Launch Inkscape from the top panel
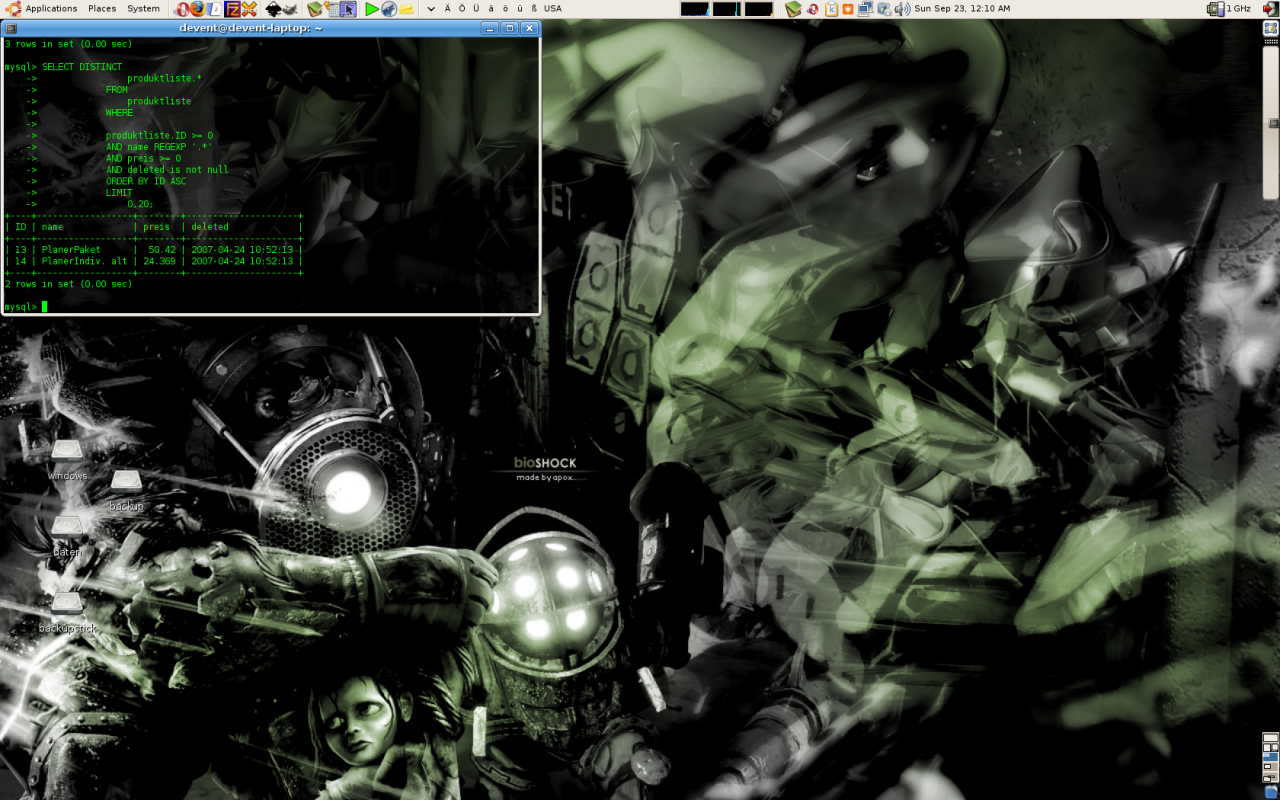This screenshot has height=800, width=1280. [274, 9]
